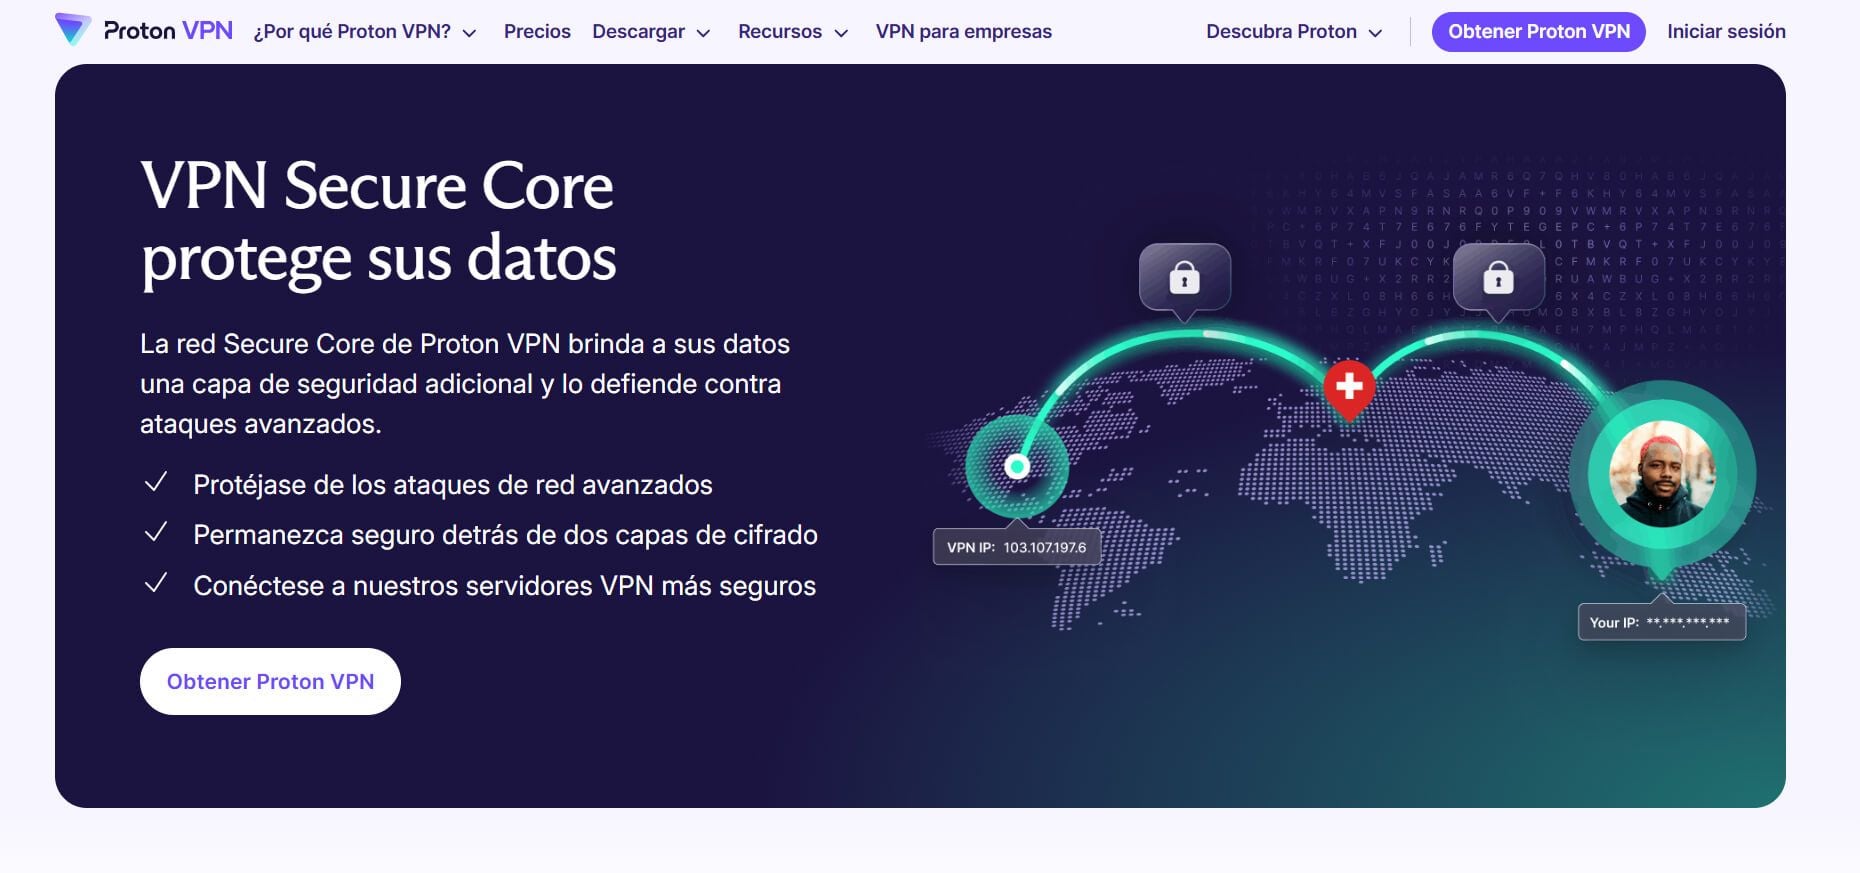Click checkmark beside Conéctese a nuestros servidores

click(156, 584)
